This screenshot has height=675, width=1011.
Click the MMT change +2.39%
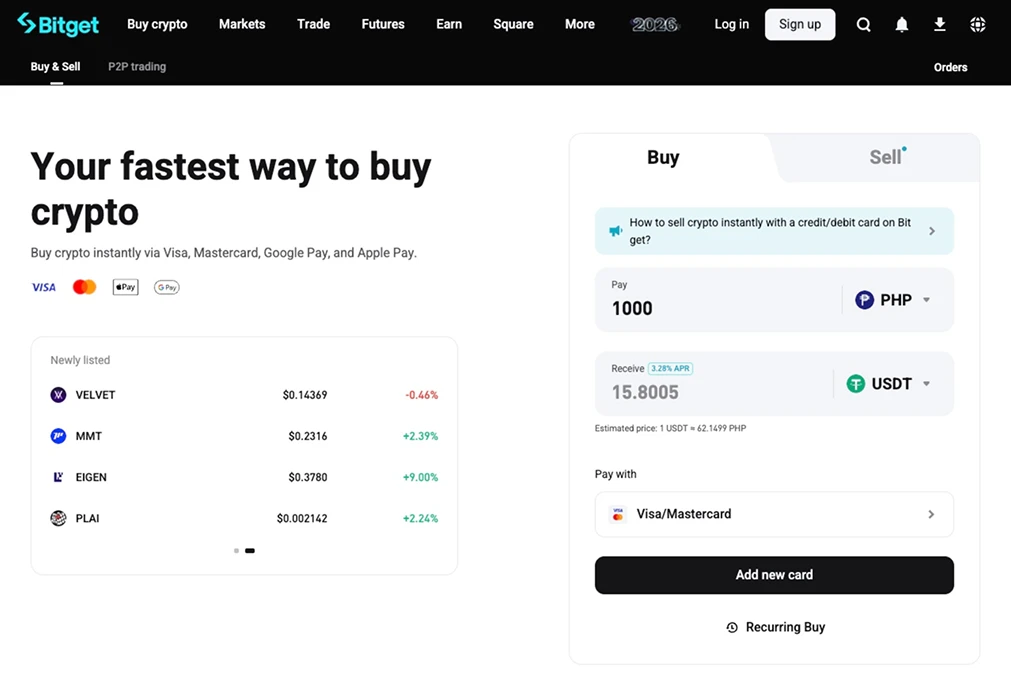(420, 436)
